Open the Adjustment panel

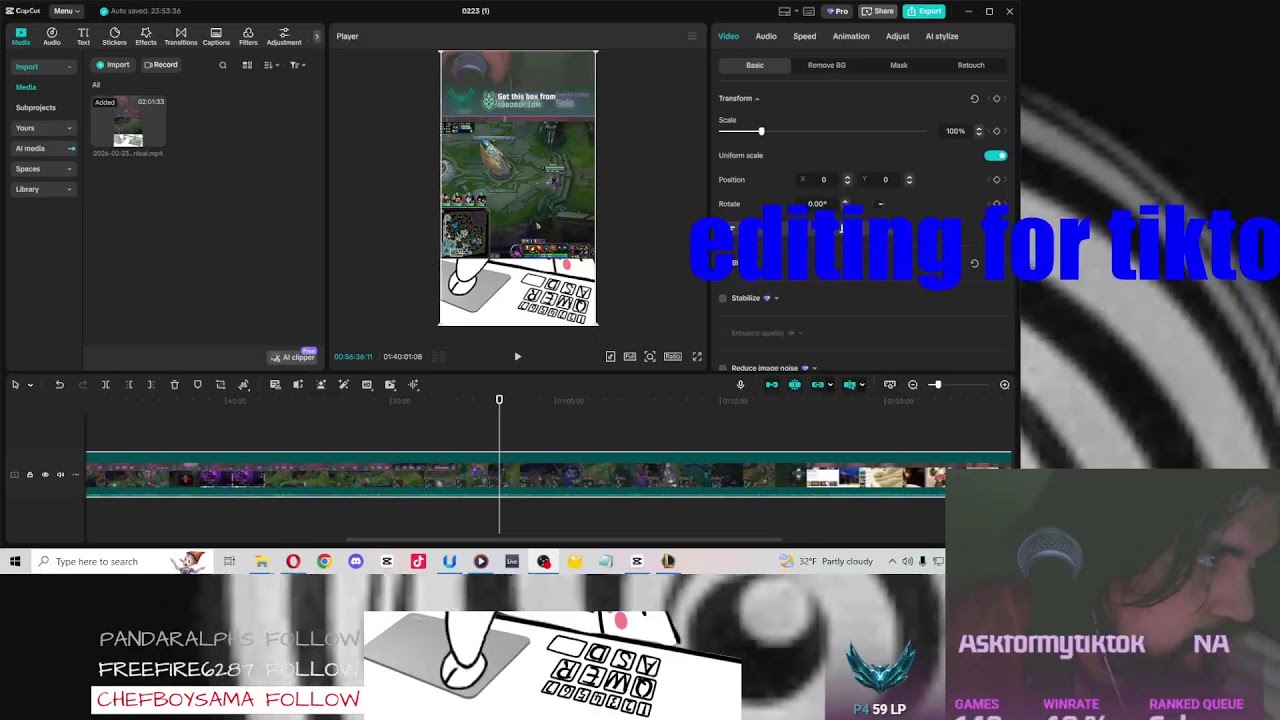[284, 36]
